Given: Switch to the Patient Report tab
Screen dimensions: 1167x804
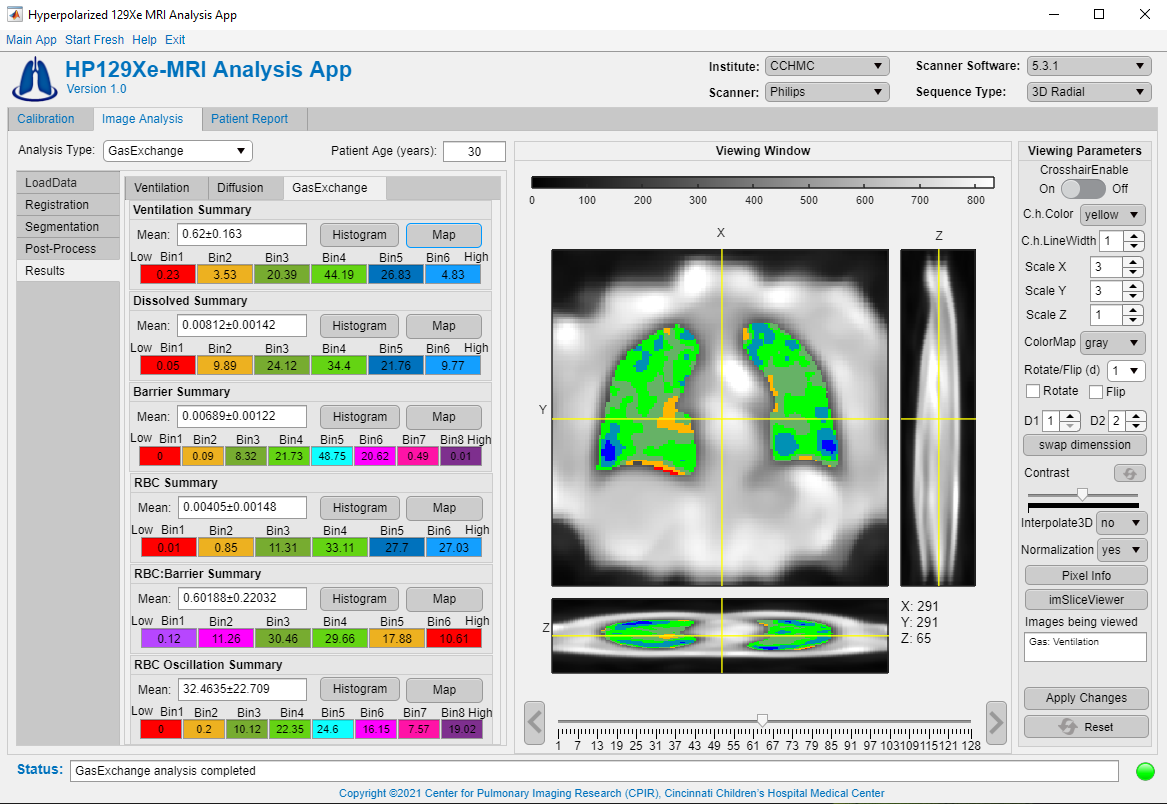Looking at the screenshot, I should (x=249, y=119).
